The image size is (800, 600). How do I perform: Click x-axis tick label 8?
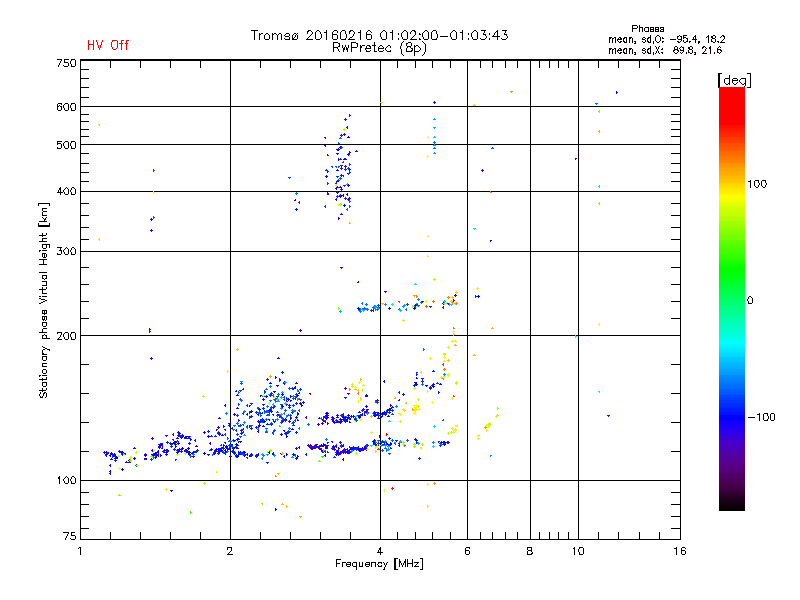(x=530, y=551)
